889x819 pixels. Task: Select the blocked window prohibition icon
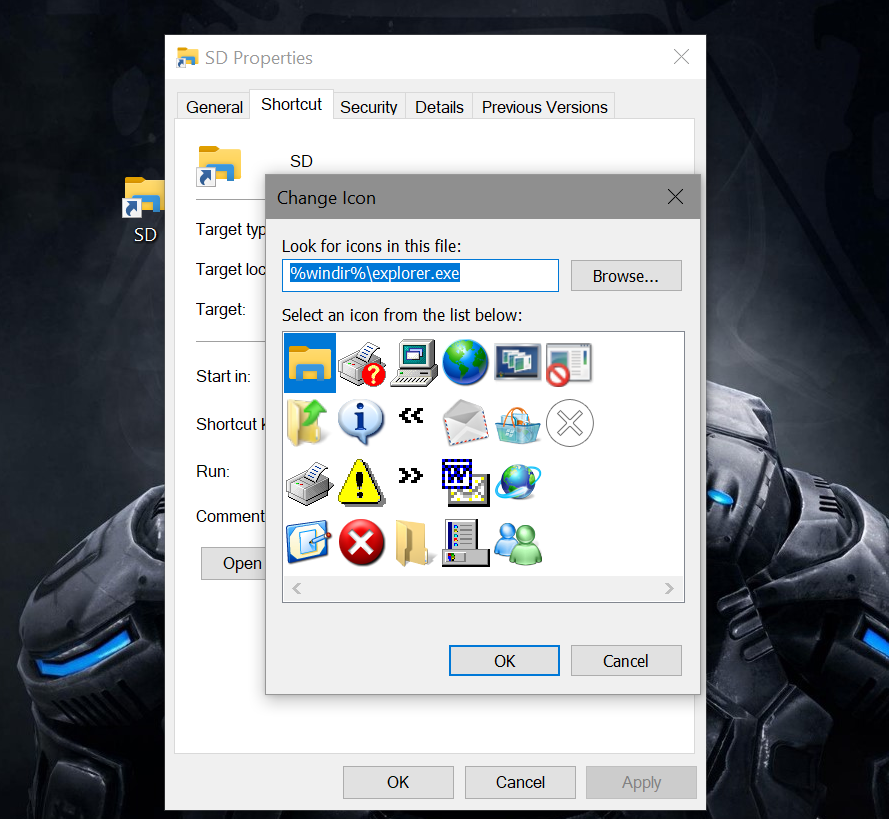[569, 364]
